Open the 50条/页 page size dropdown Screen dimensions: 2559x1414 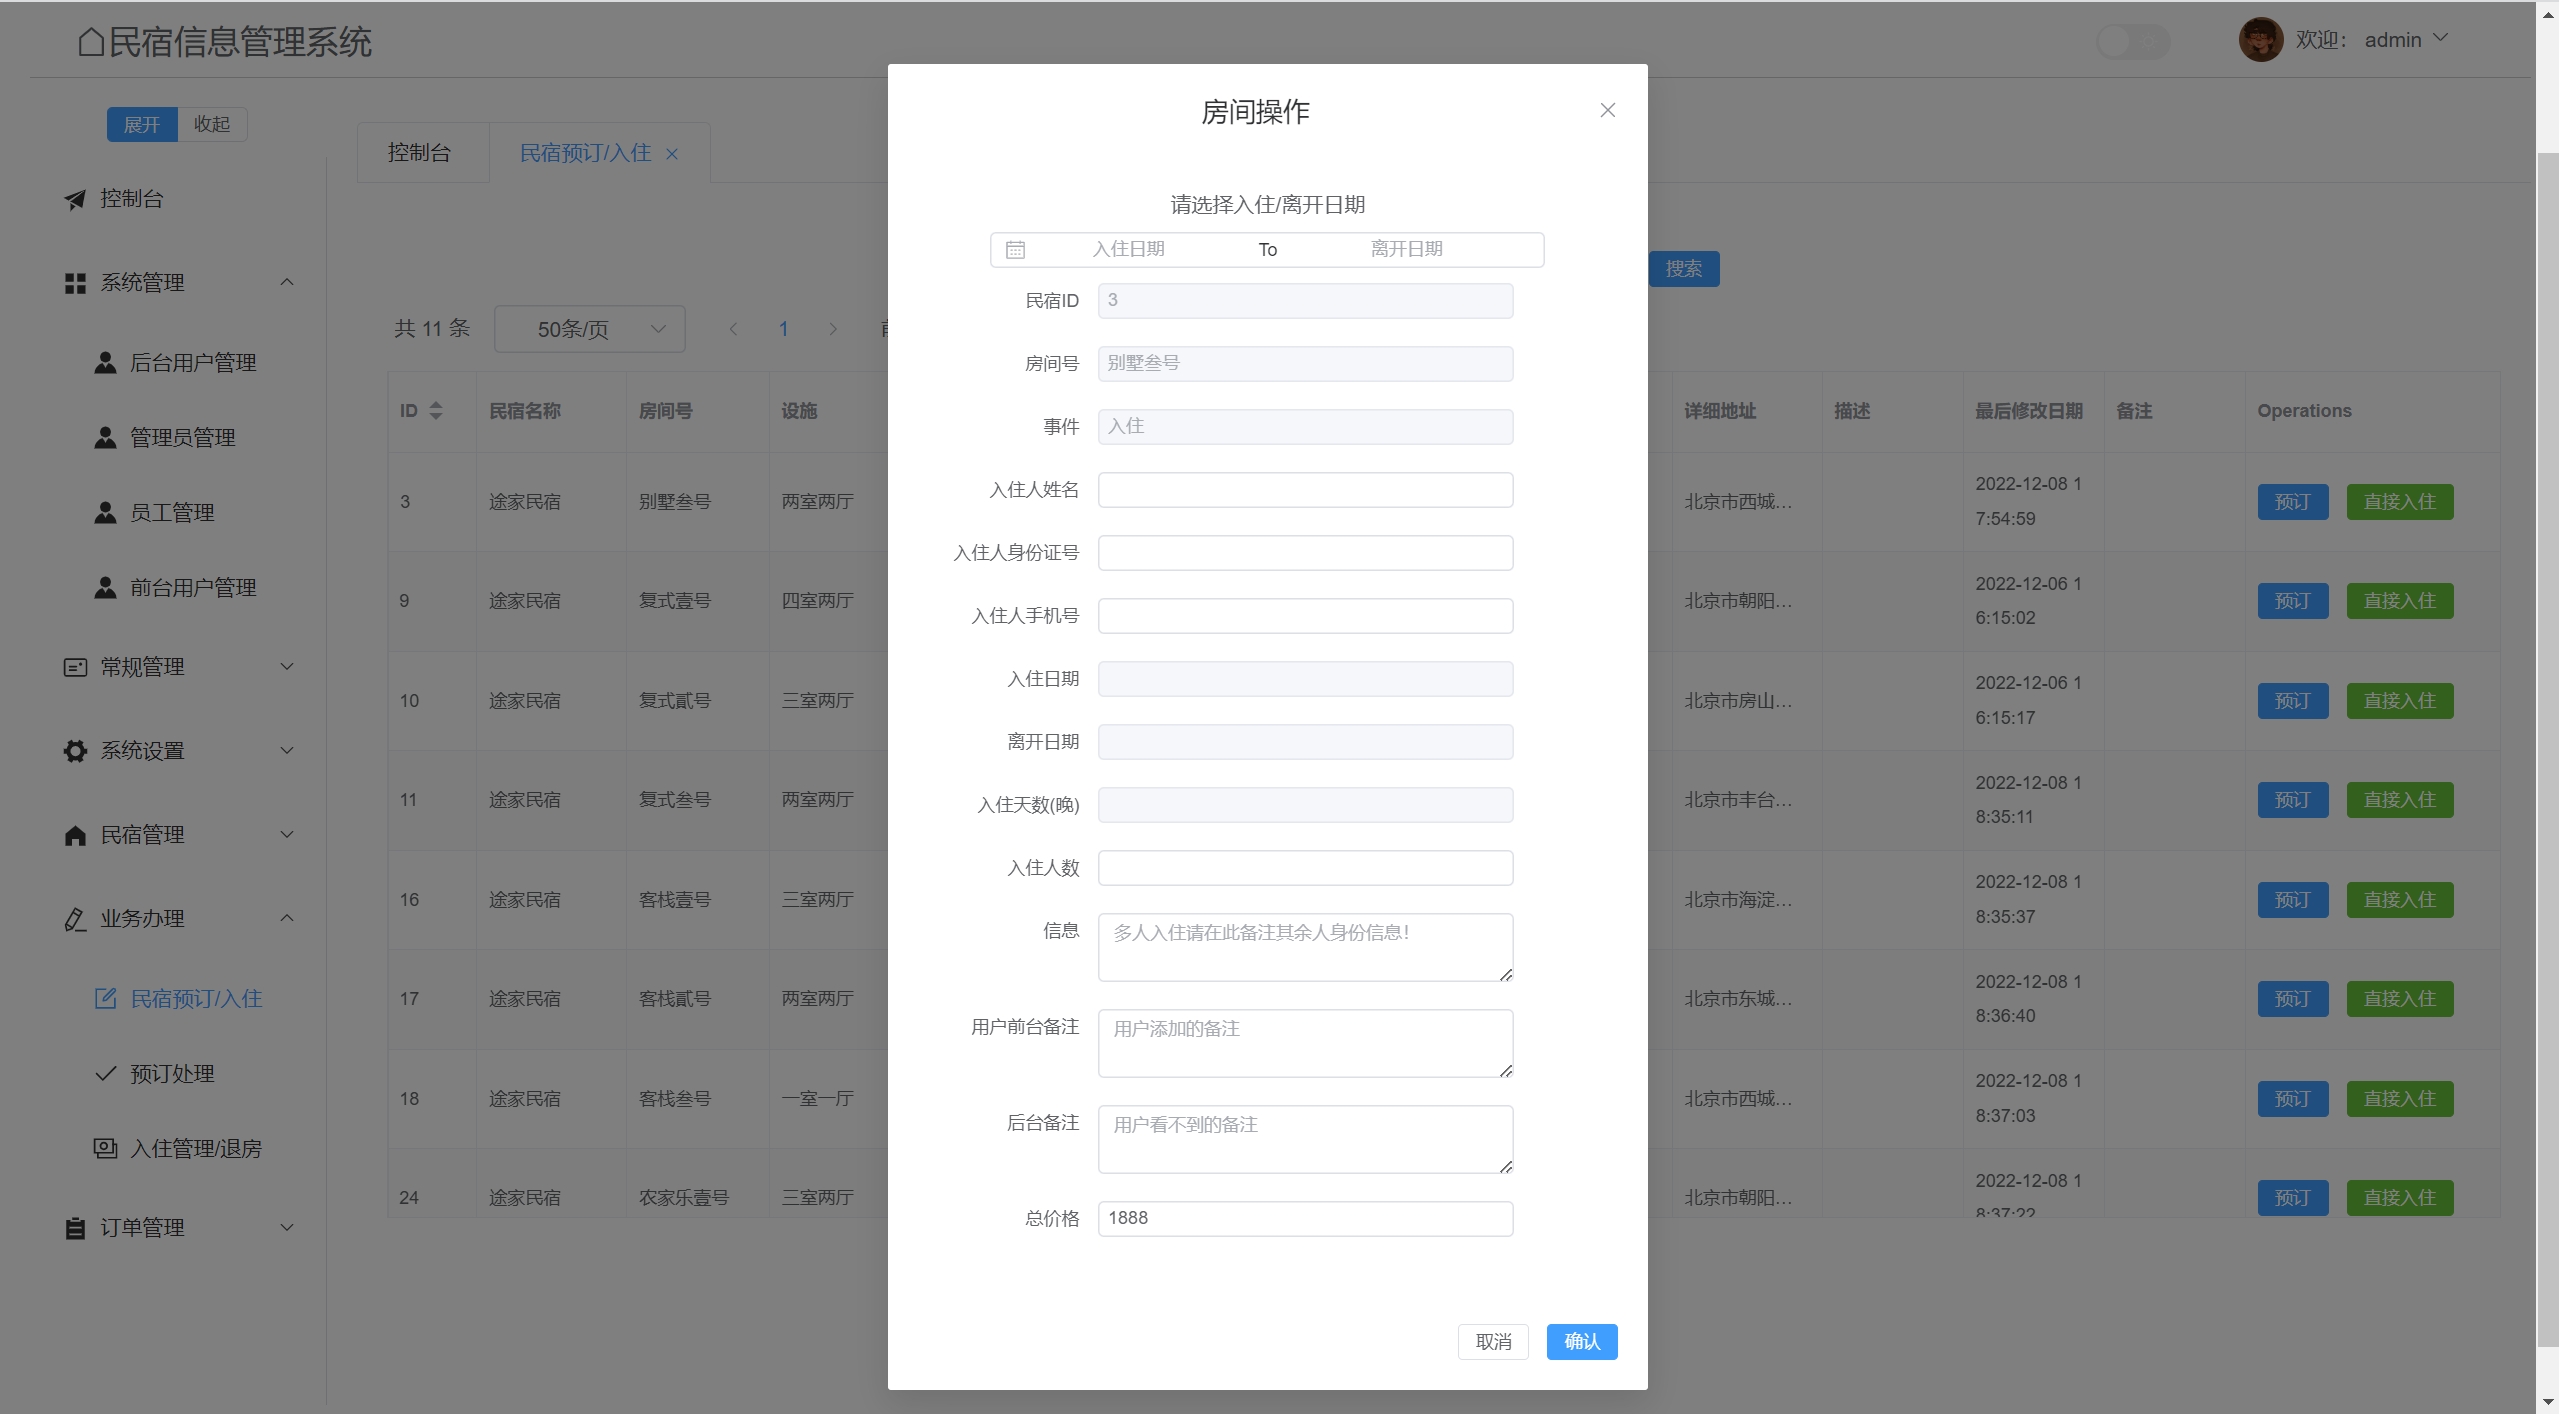click(589, 329)
